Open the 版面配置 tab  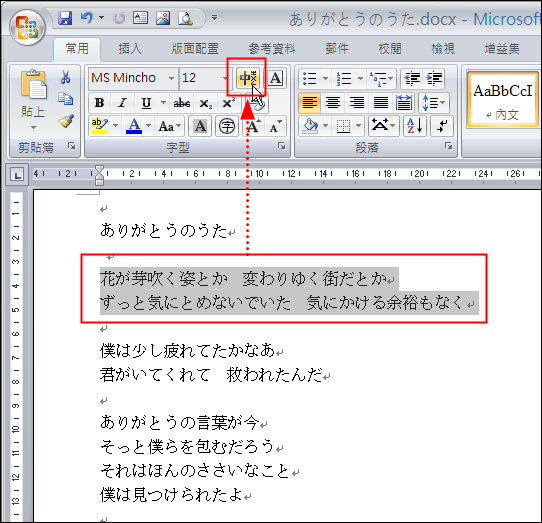point(195,48)
